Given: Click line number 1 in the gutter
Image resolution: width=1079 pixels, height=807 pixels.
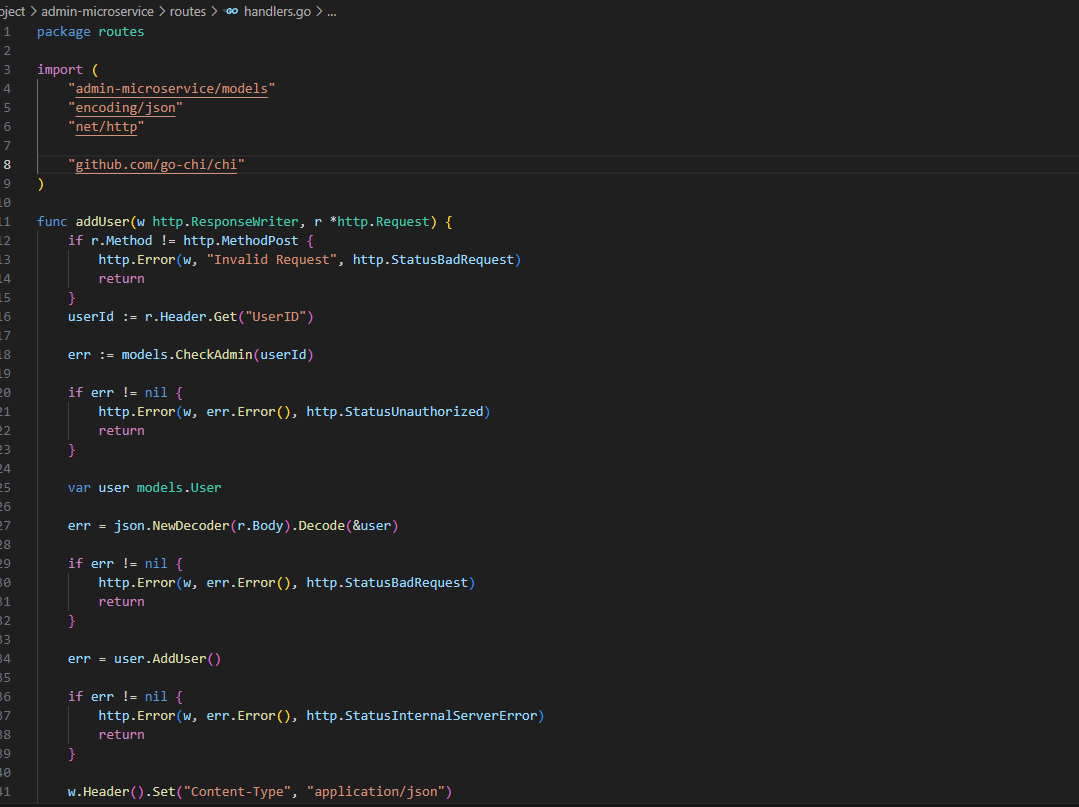Looking at the screenshot, I should 7,32.
